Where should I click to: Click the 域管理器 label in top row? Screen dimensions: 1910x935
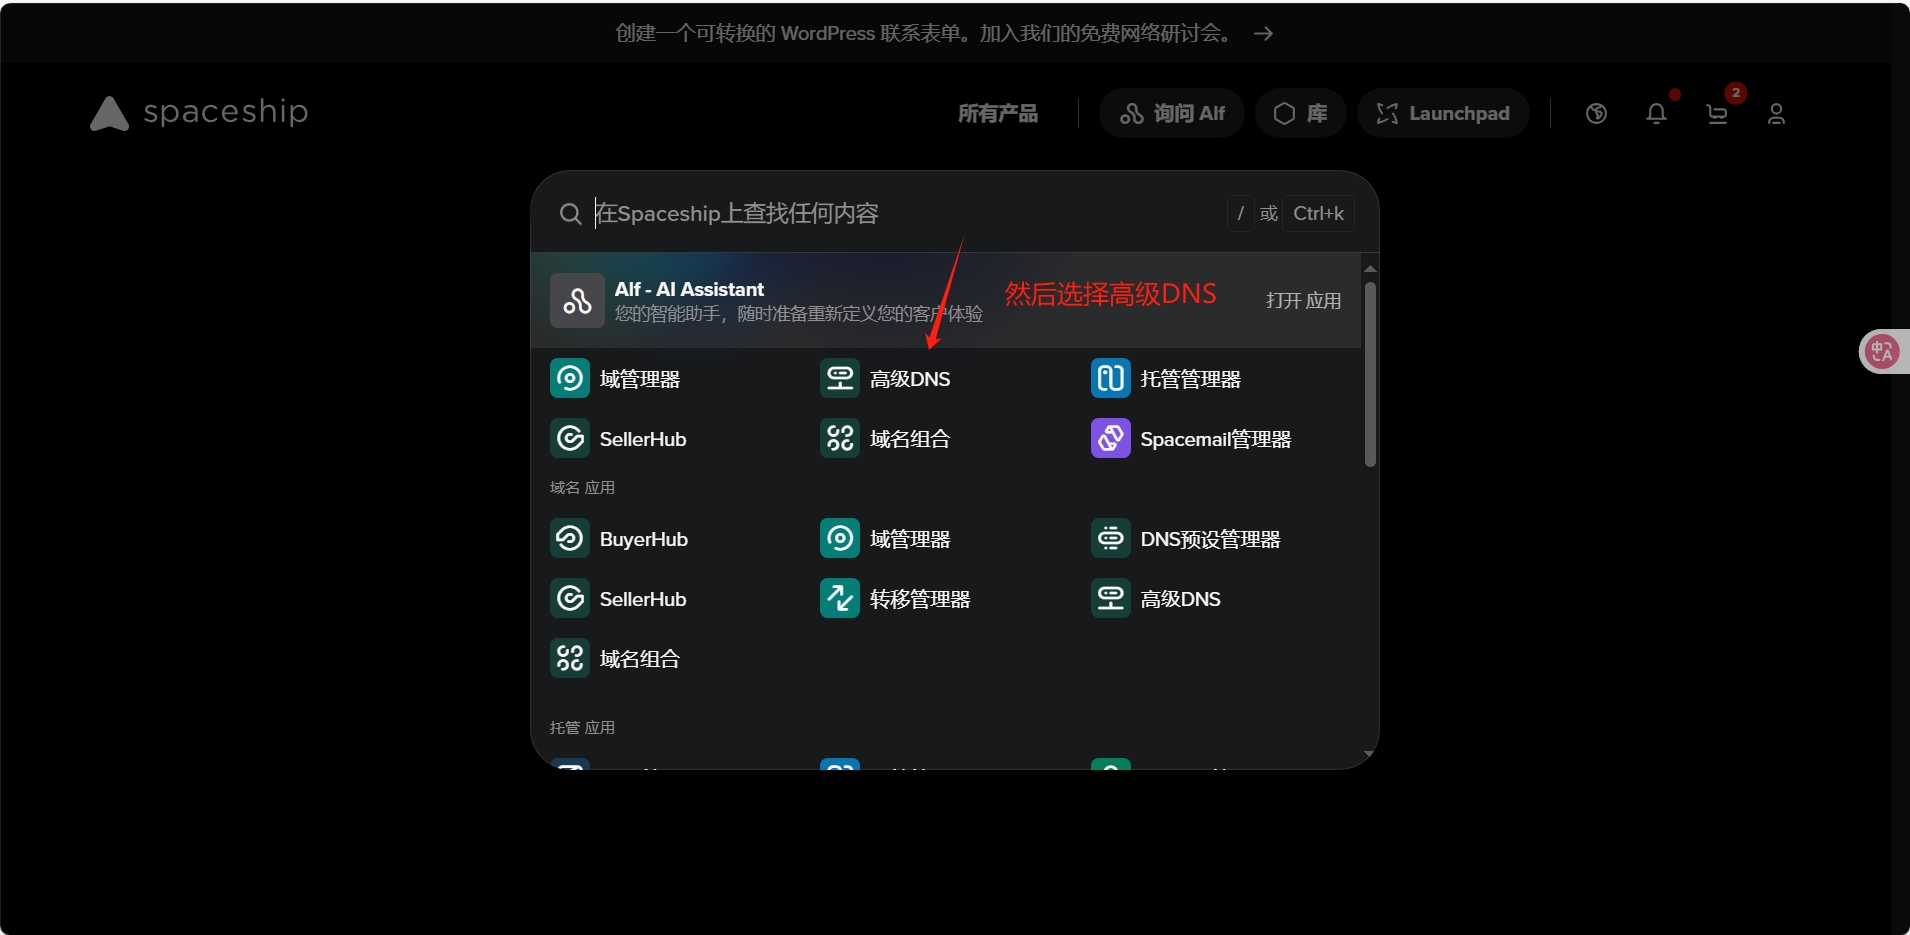point(640,380)
